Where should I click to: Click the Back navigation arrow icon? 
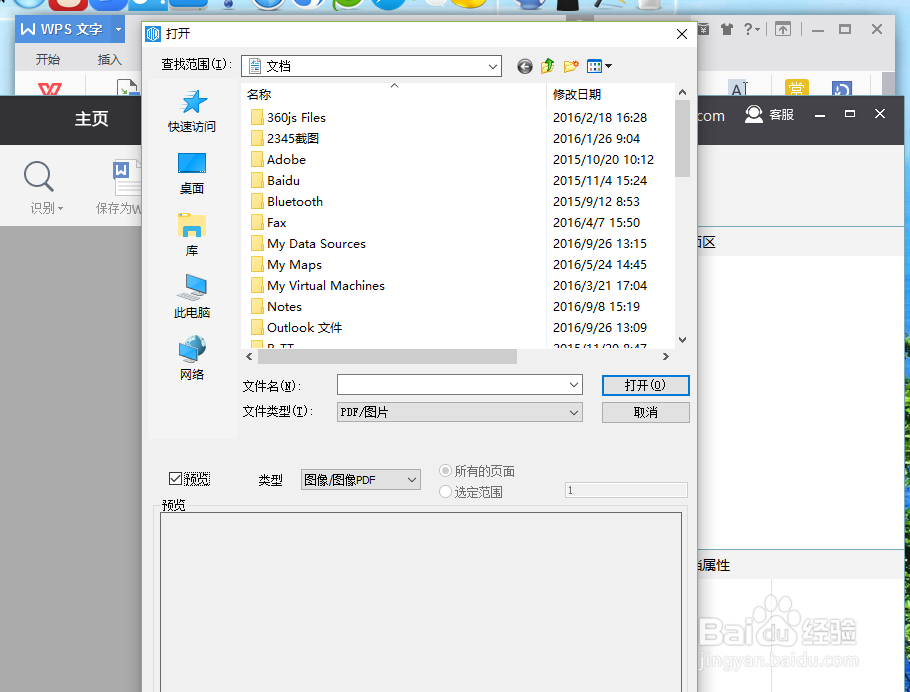[x=524, y=66]
